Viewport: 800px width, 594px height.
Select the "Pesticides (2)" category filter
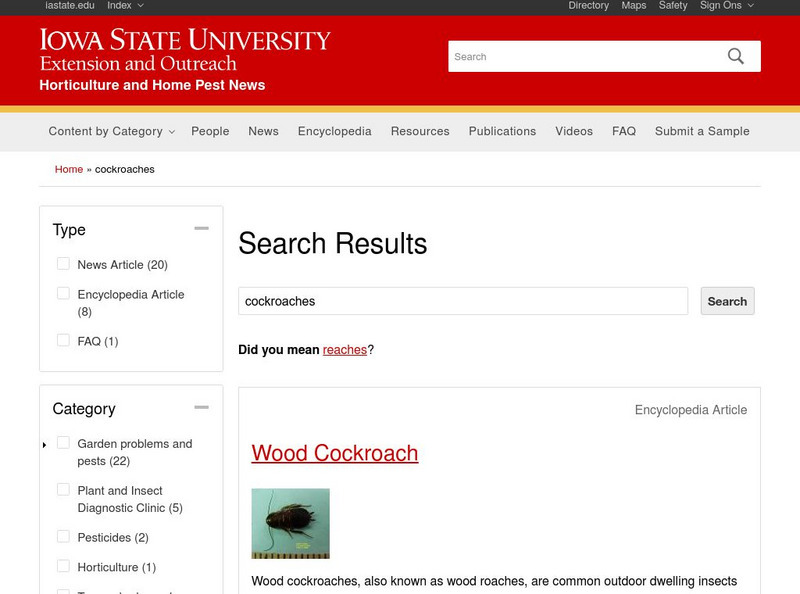point(63,537)
